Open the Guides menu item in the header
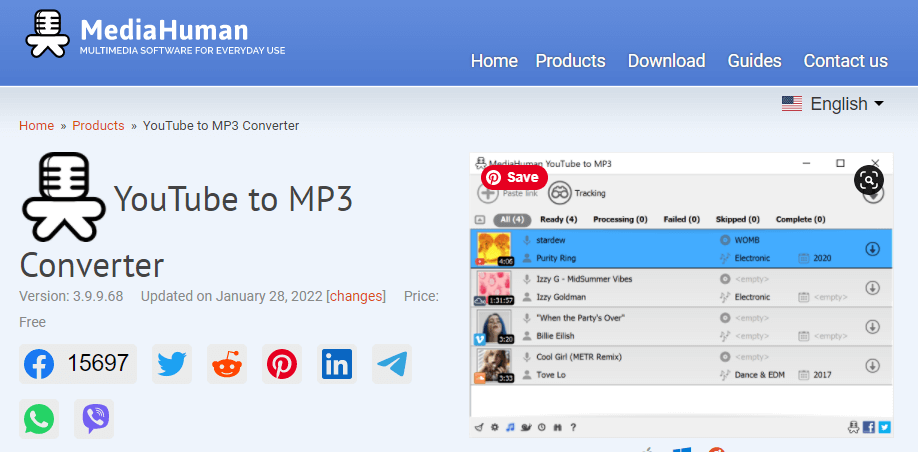The height and width of the screenshot is (452, 918). 754,61
